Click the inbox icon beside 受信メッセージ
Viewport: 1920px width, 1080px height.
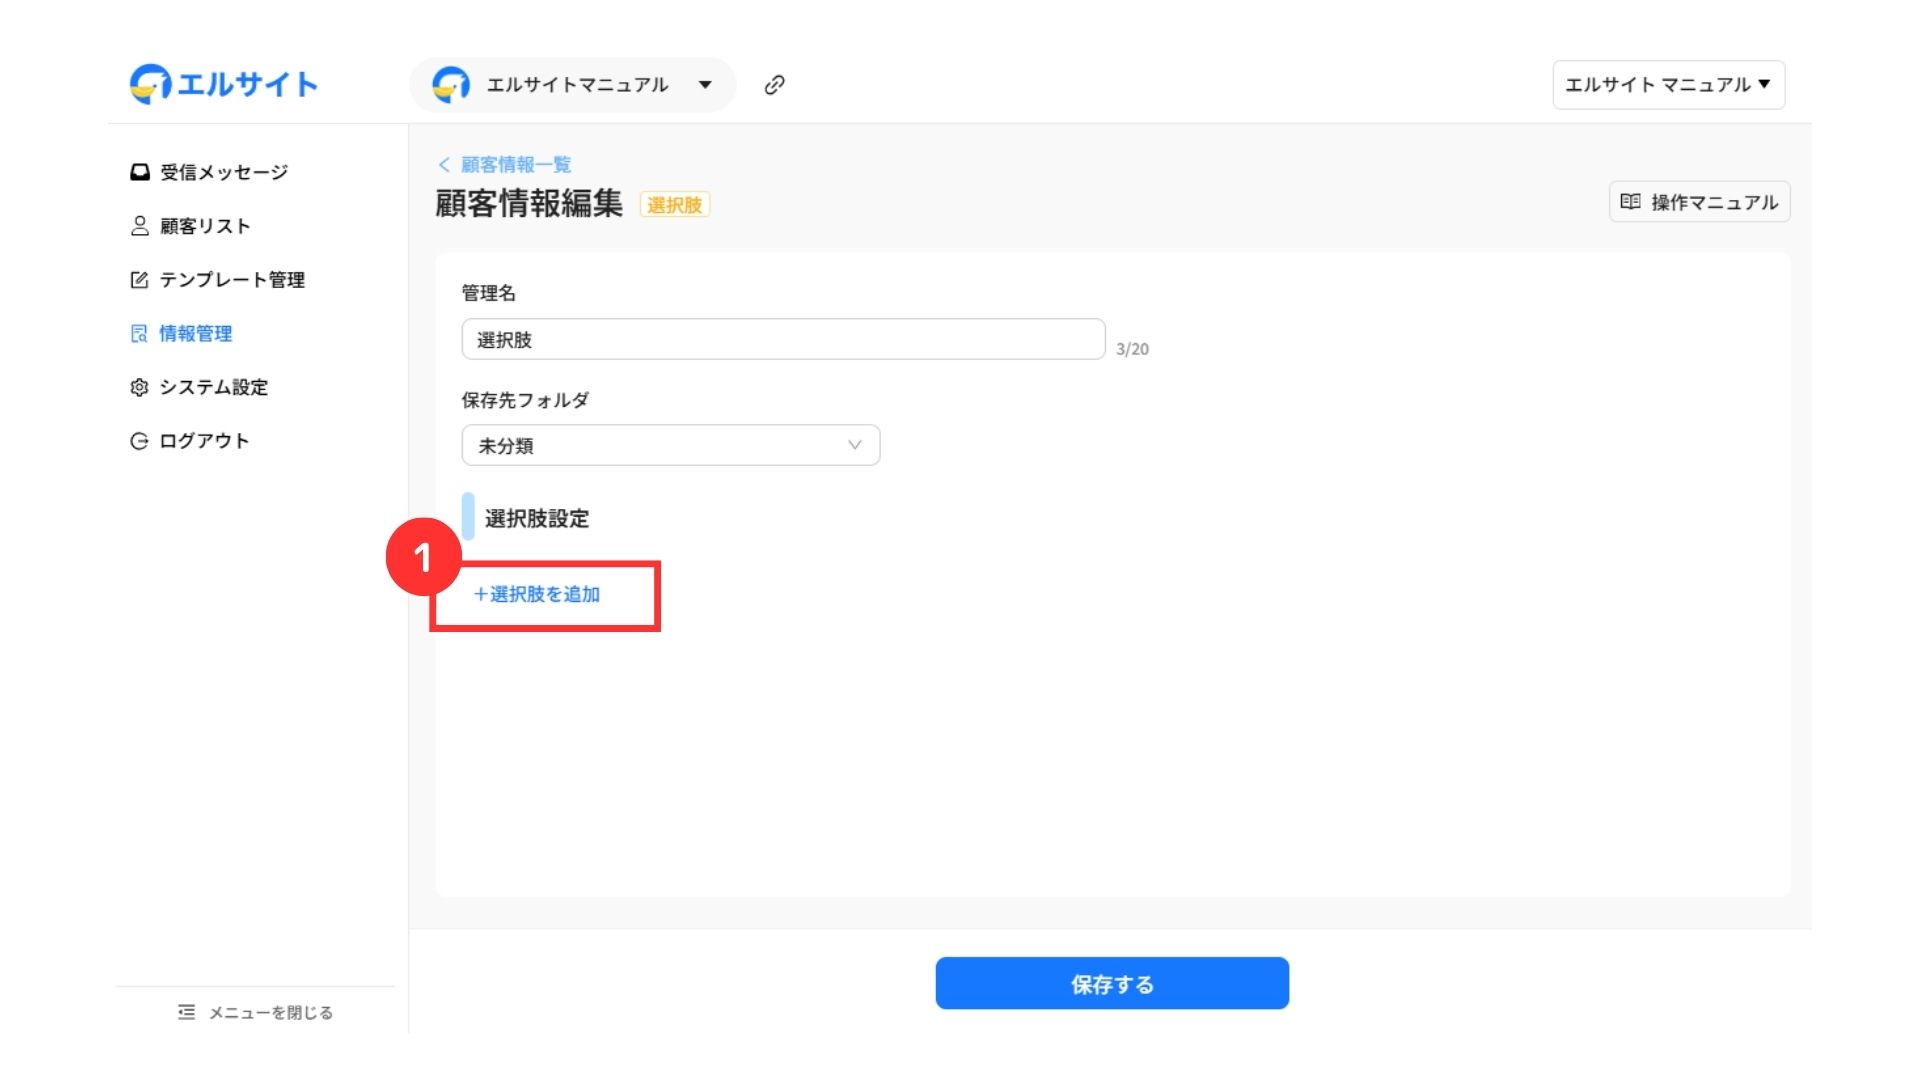139,172
